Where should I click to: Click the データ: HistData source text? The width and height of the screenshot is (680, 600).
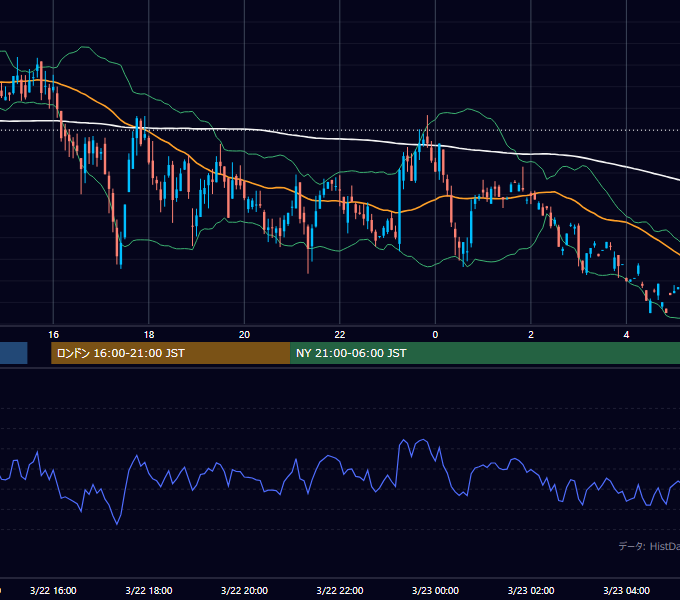point(649,546)
